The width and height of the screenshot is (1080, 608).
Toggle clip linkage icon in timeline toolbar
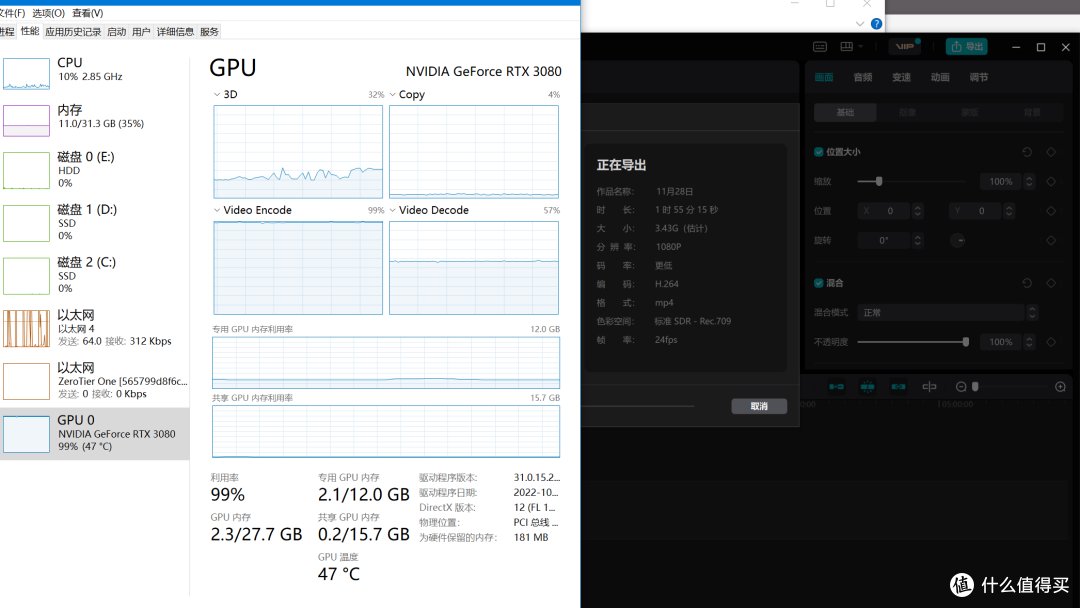898,387
